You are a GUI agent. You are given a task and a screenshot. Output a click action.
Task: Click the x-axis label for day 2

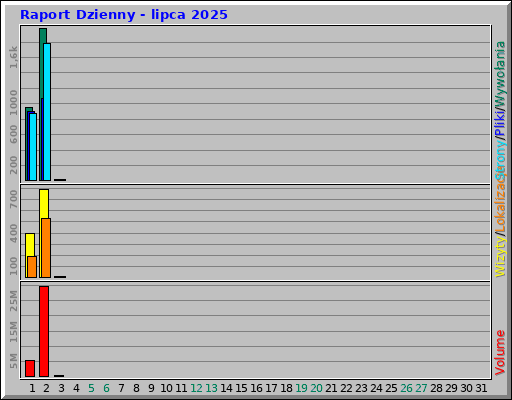click(46, 388)
